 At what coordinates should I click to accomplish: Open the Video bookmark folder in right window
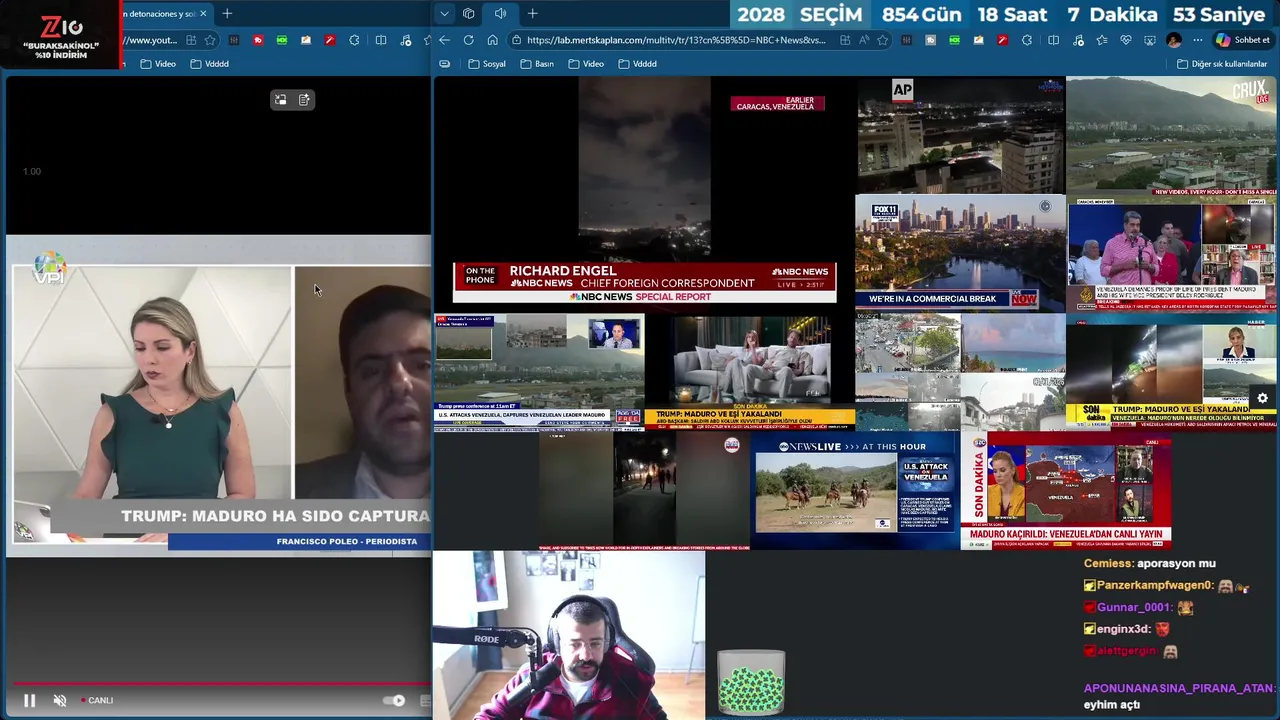point(586,63)
